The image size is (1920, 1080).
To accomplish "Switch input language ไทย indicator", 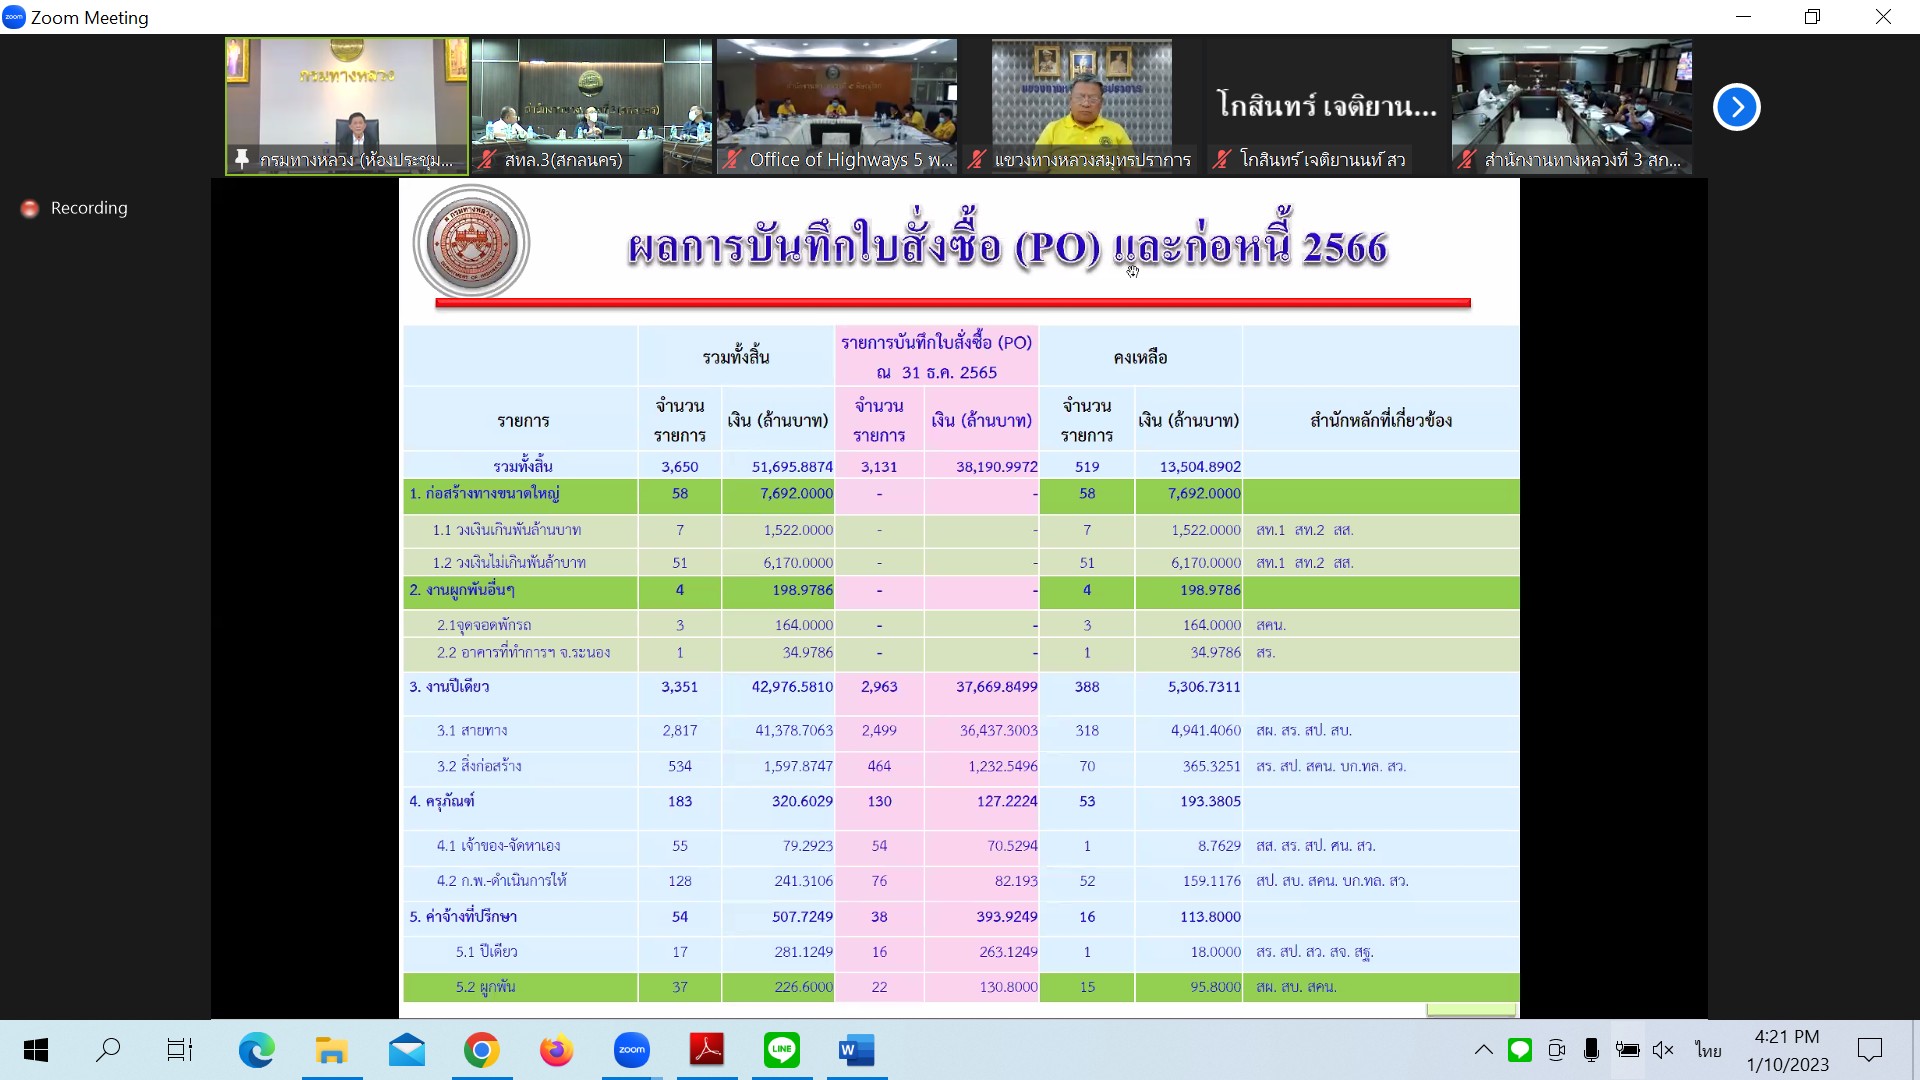I will [1708, 1050].
